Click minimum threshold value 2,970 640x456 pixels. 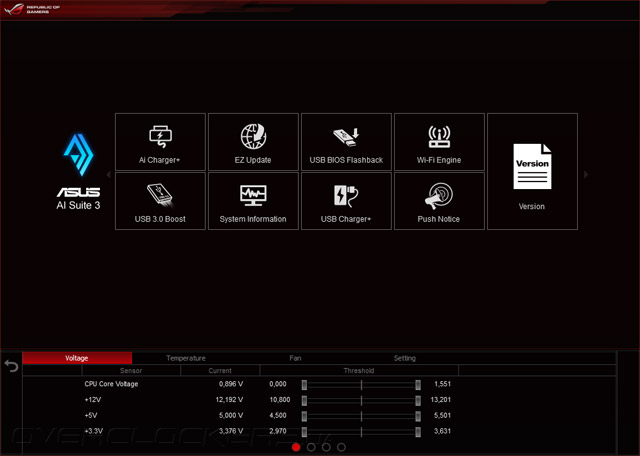[x=278, y=431]
